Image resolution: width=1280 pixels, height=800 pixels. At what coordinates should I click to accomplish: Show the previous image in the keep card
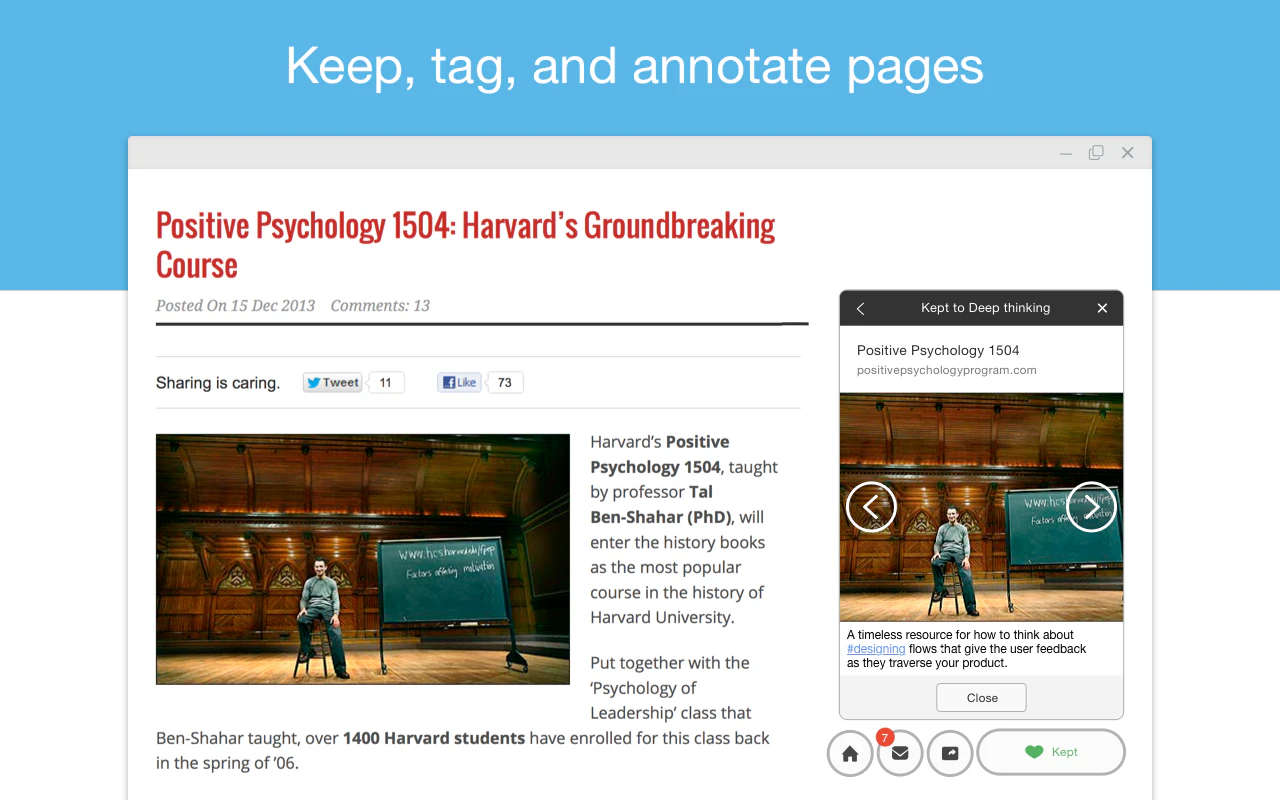coord(871,507)
